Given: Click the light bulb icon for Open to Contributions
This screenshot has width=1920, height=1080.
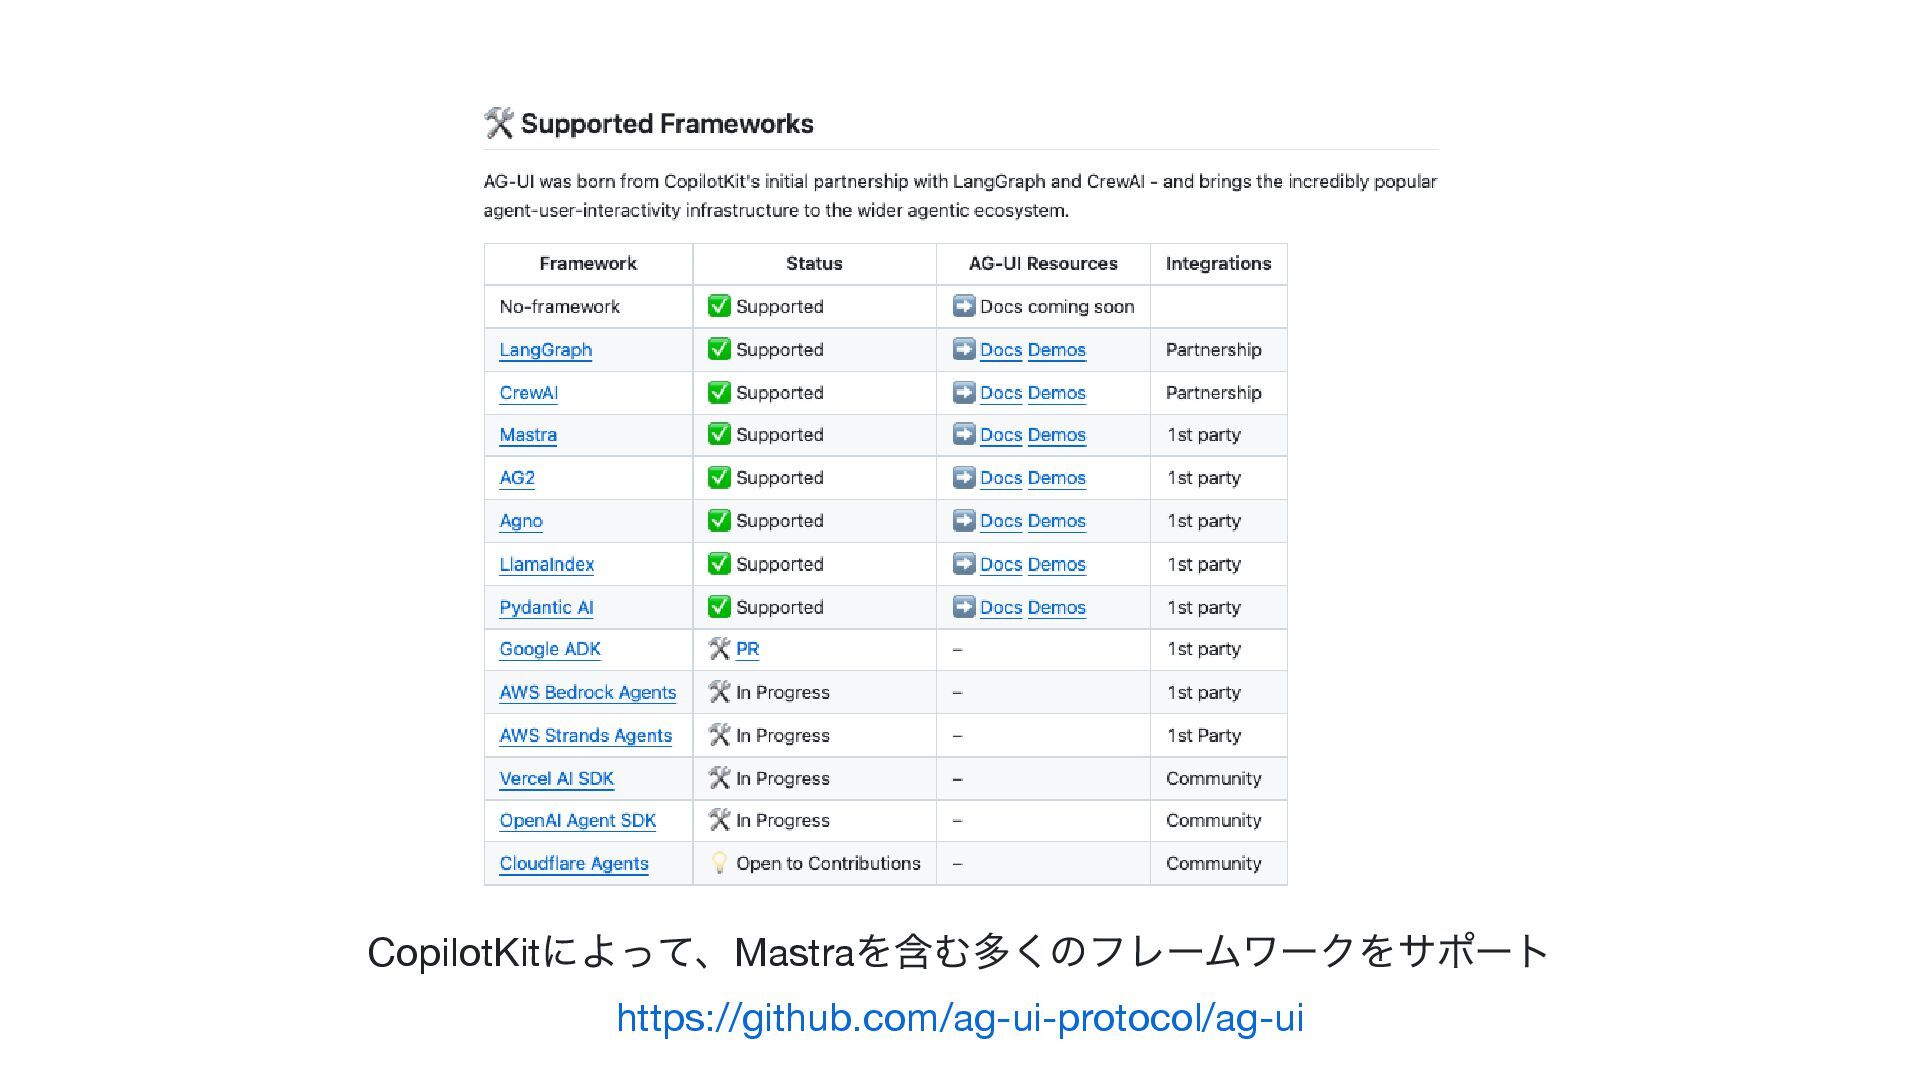Looking at the screenshot, I should [719, 863].
